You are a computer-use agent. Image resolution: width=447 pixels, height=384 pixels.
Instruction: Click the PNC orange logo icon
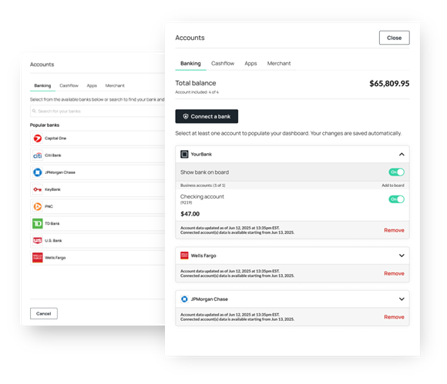(38, 206)
